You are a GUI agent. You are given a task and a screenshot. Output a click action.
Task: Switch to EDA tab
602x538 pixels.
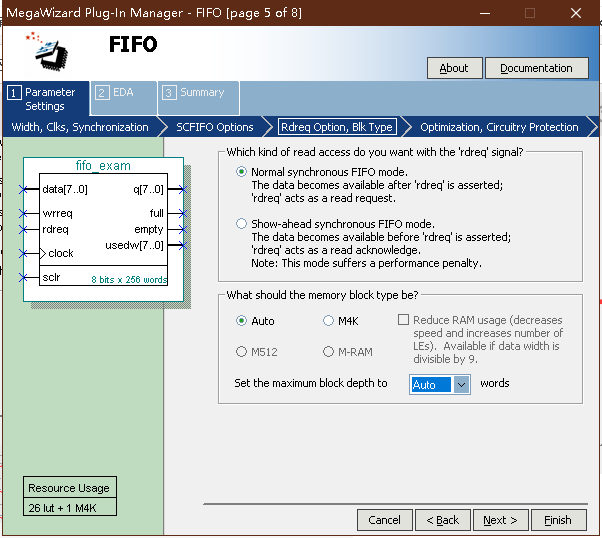coord(124,98)
